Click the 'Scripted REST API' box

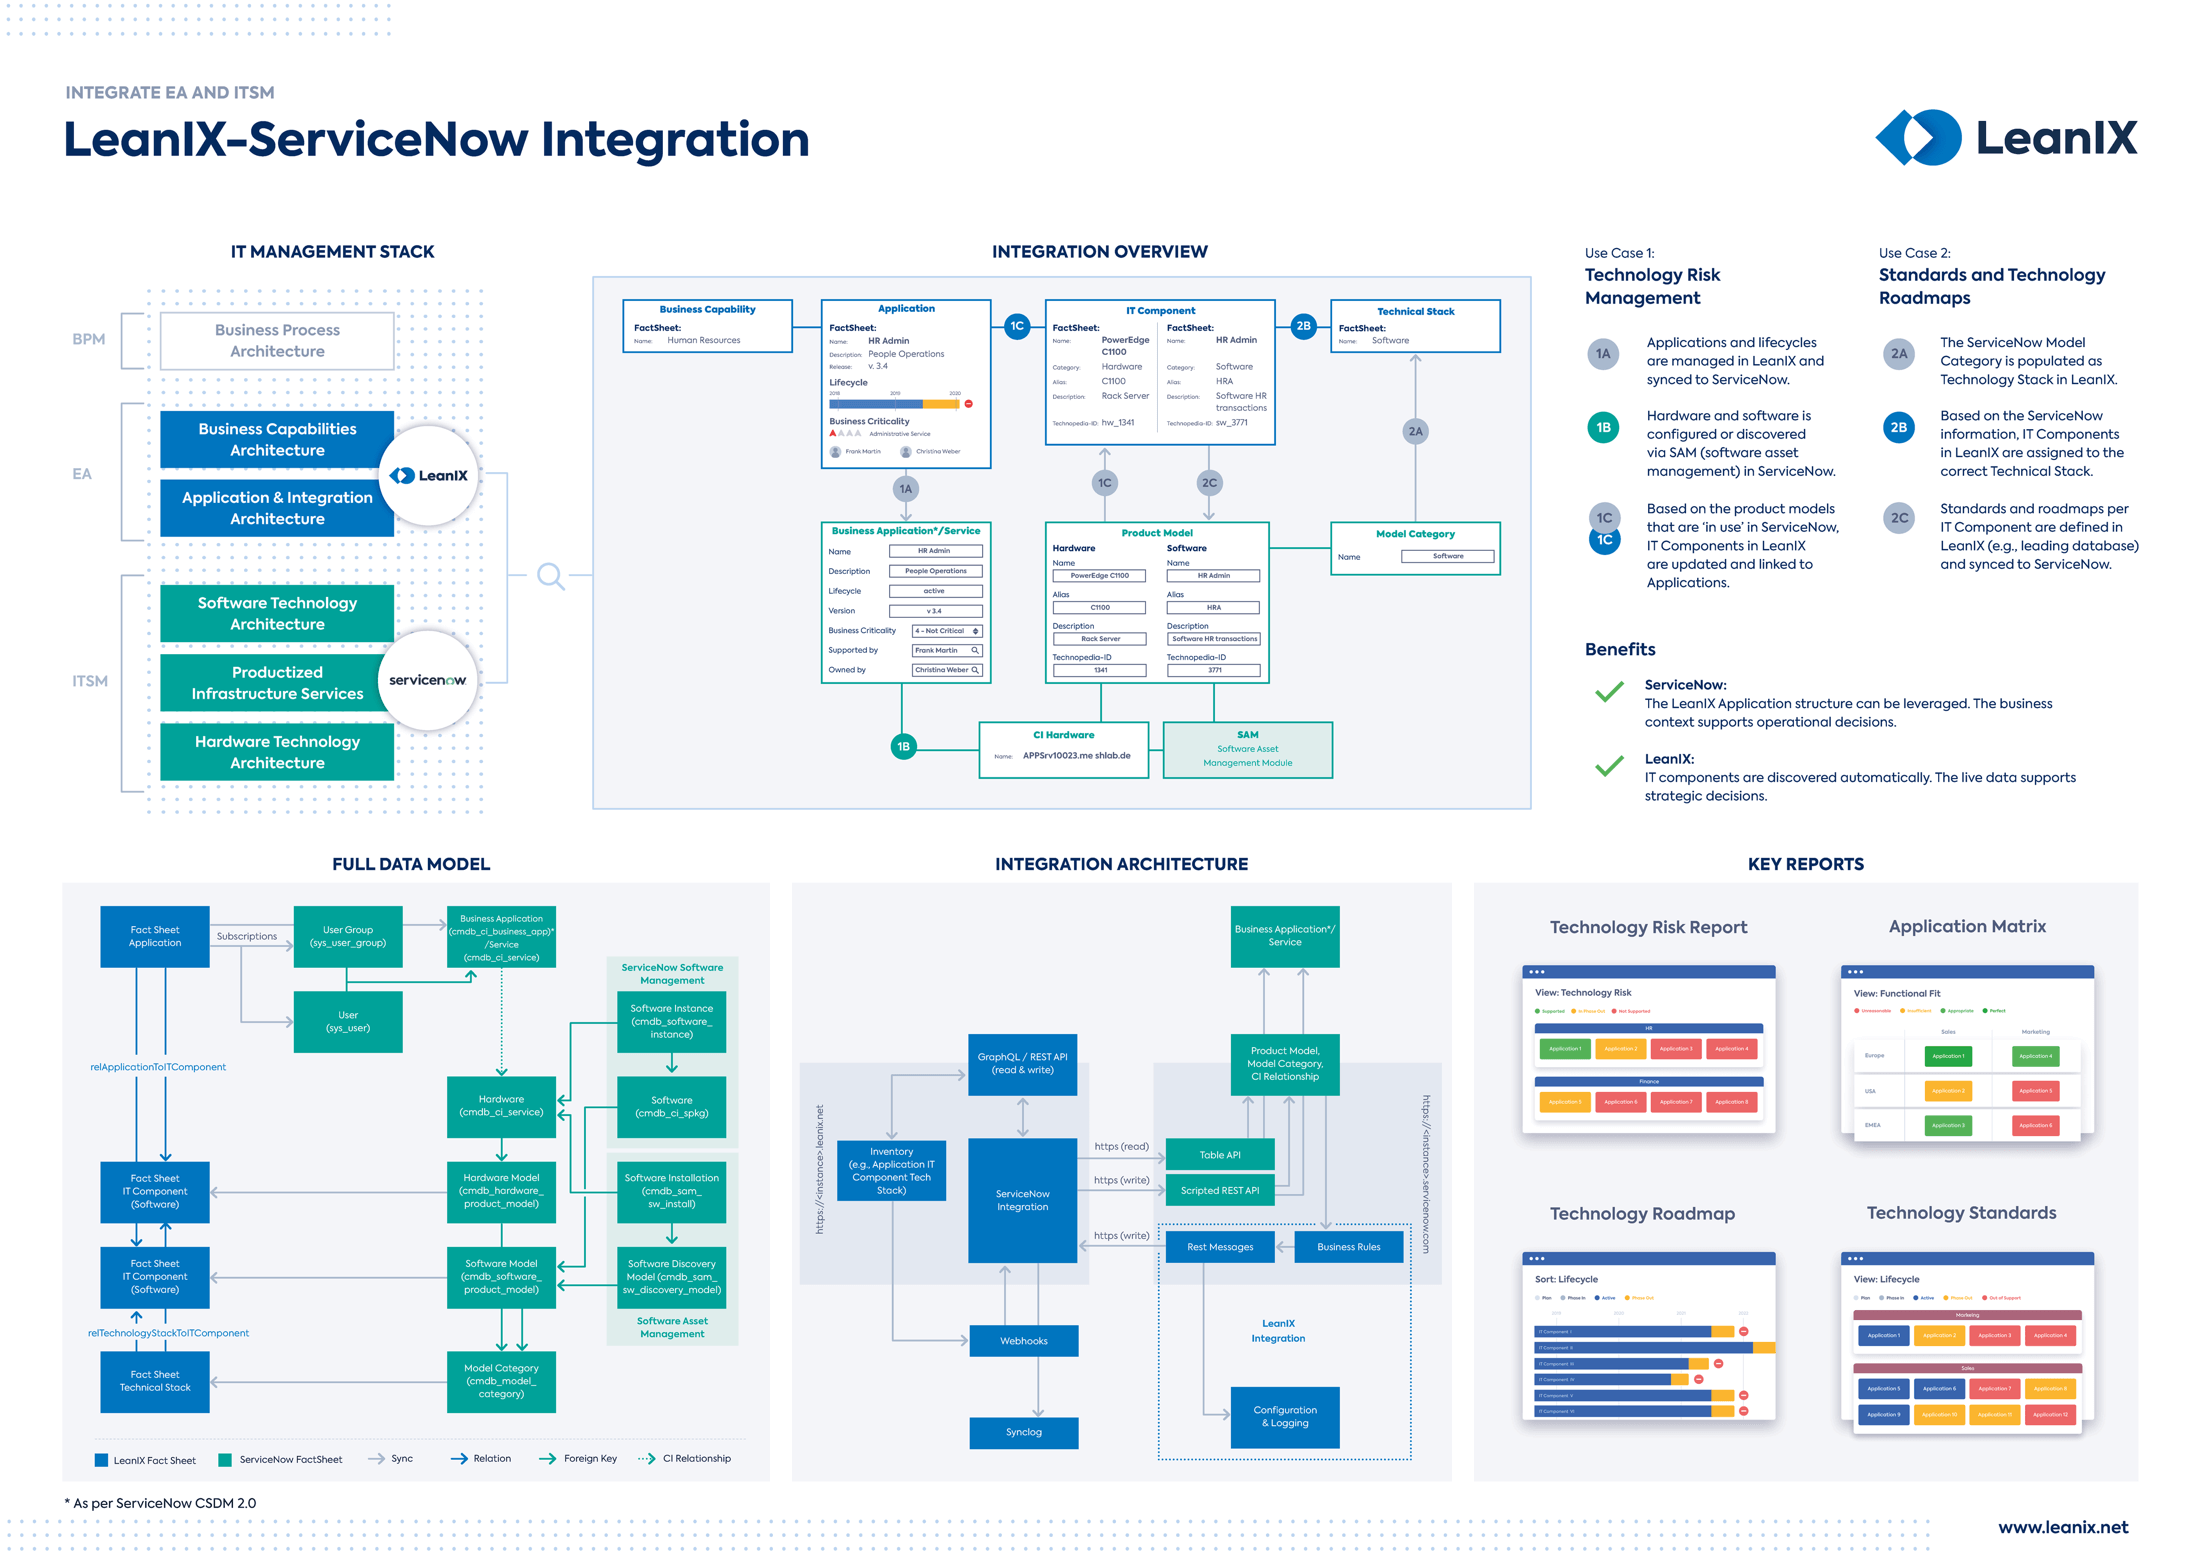(1220, 1190)
